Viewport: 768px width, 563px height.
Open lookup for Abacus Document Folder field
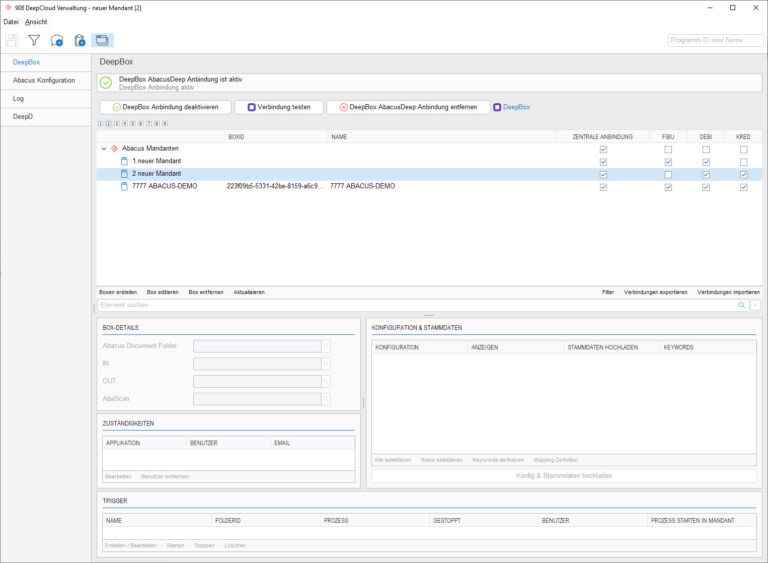326,346
